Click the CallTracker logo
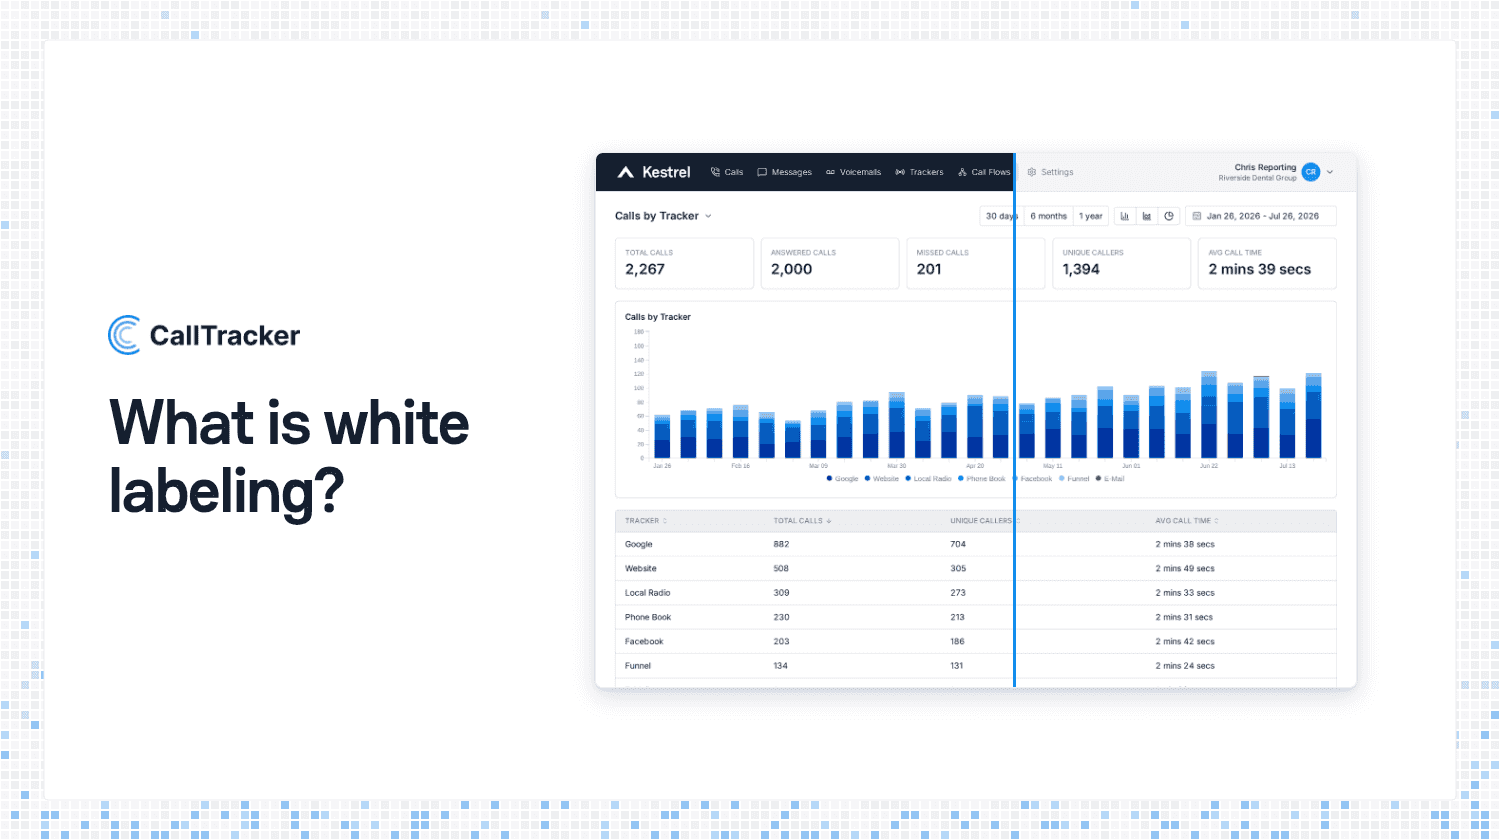Viewport: 1500px width, 840px height. pos(204,335)
